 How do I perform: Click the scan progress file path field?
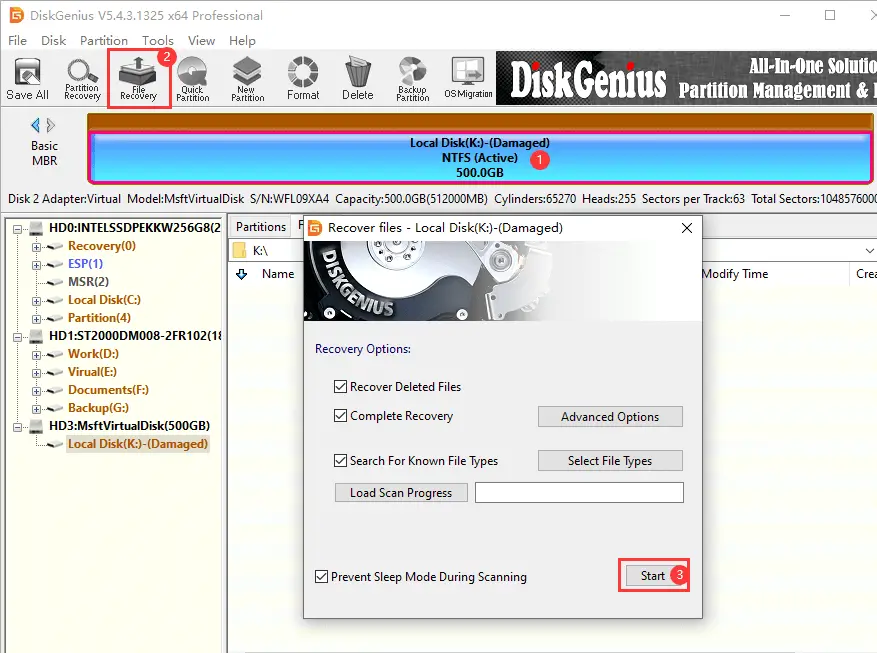coord(579,493)
